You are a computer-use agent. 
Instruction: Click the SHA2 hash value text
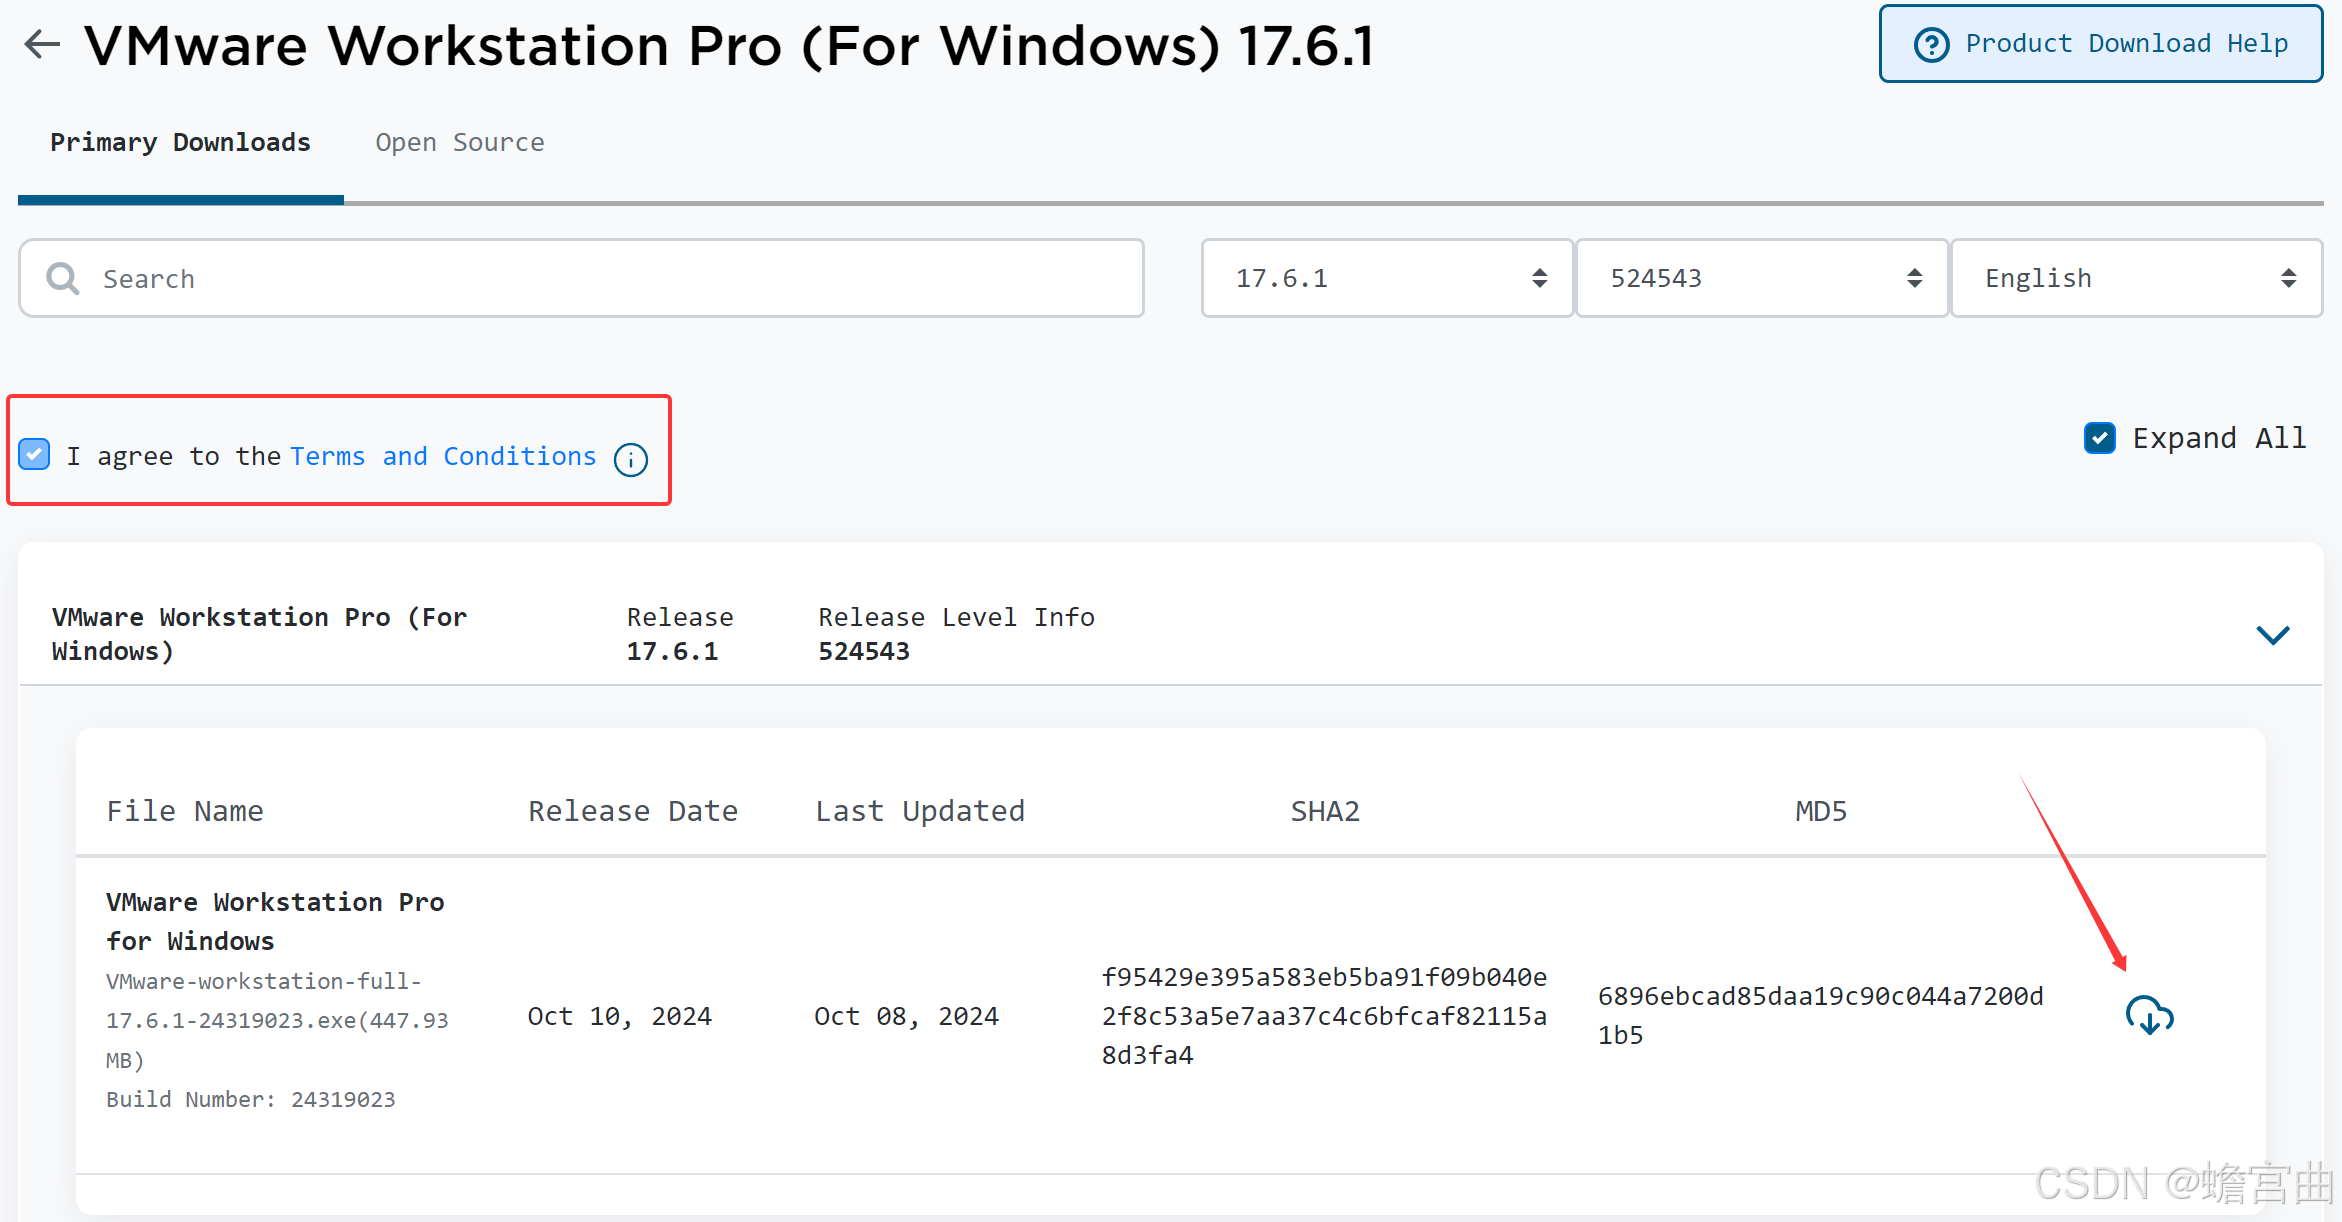tap(1324, 1016)
